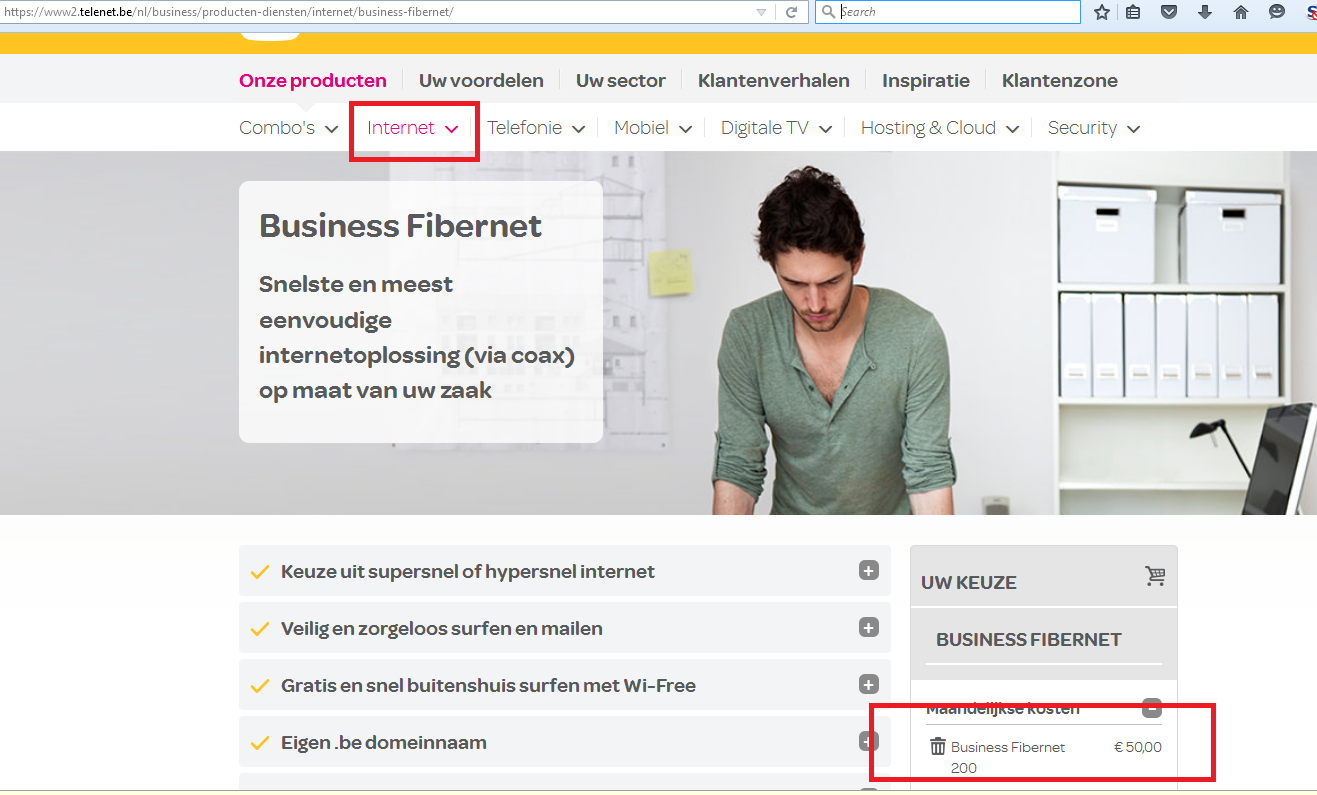Select the Uw voordelen tab
The width and height of the screenshot is (1317, 795).
pos(481,81)
